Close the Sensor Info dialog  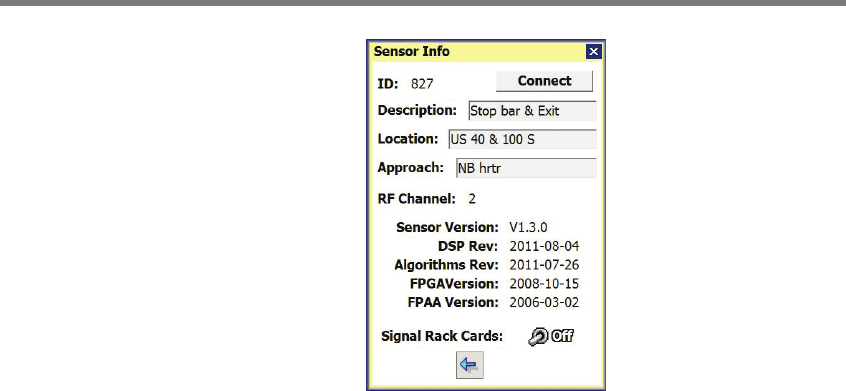tap(593, 51)
